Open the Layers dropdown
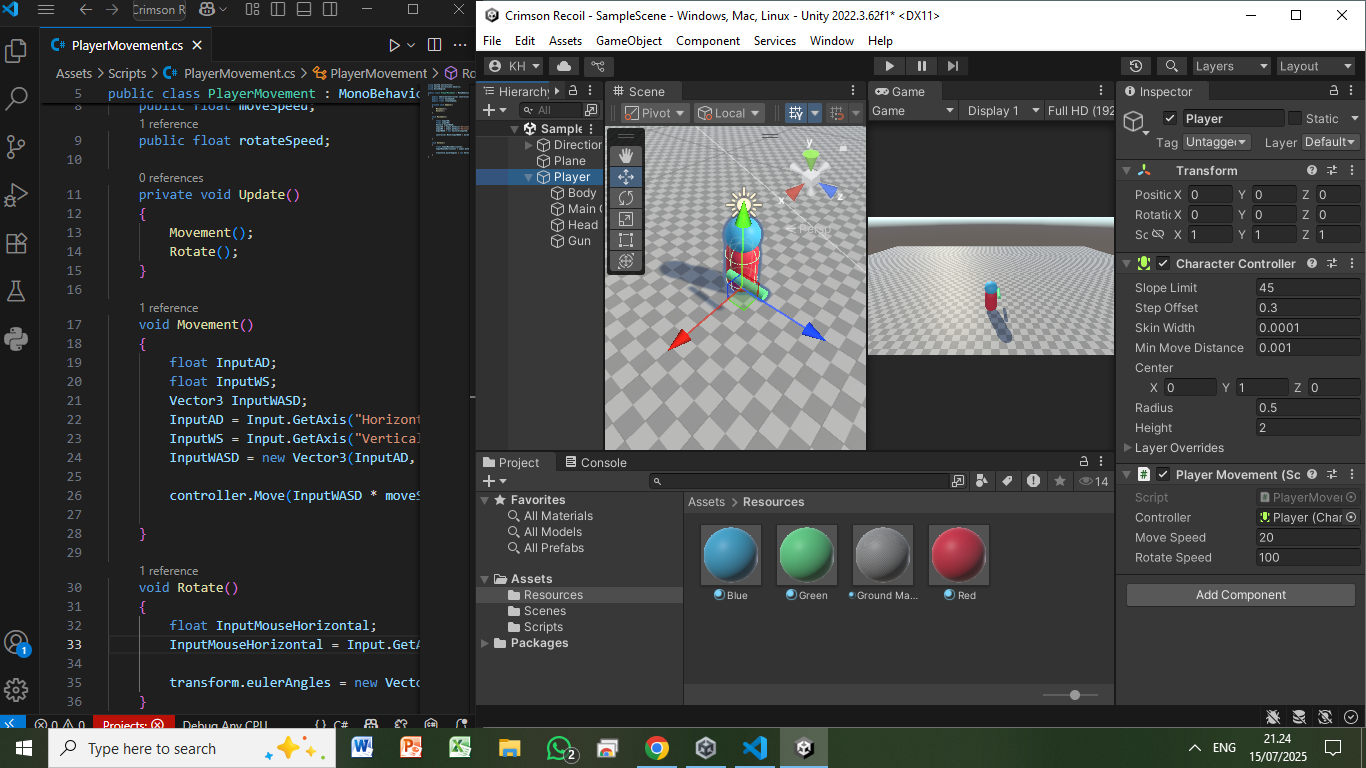This screenshot has height=768, width=1366. point(1231,66)
